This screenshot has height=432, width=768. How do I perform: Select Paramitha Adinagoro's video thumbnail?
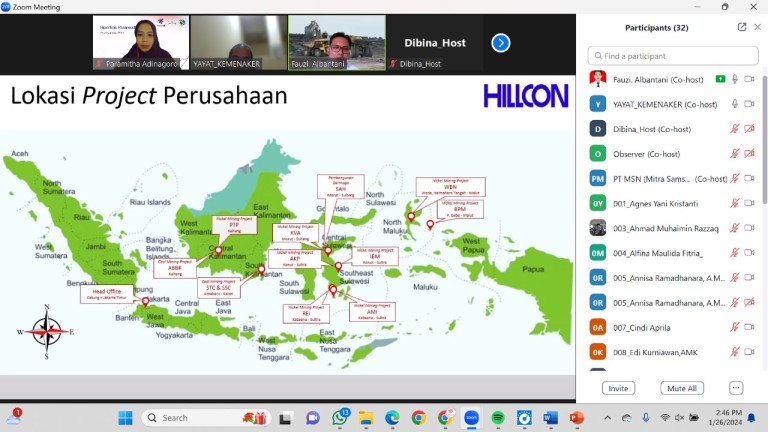tap(142, 42)
